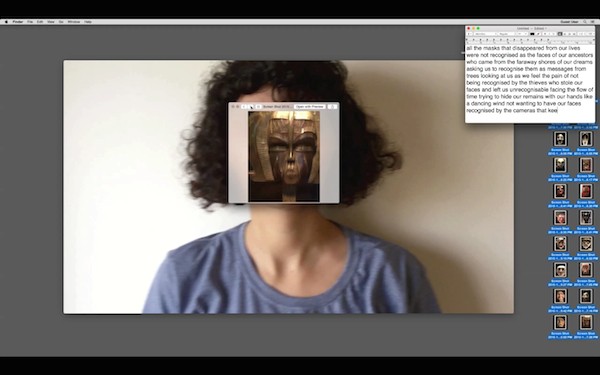Image resolution: width=600 pixels, height=375 pixels.
Task: Open the font size combo box
Action: (x=522, y=34)
